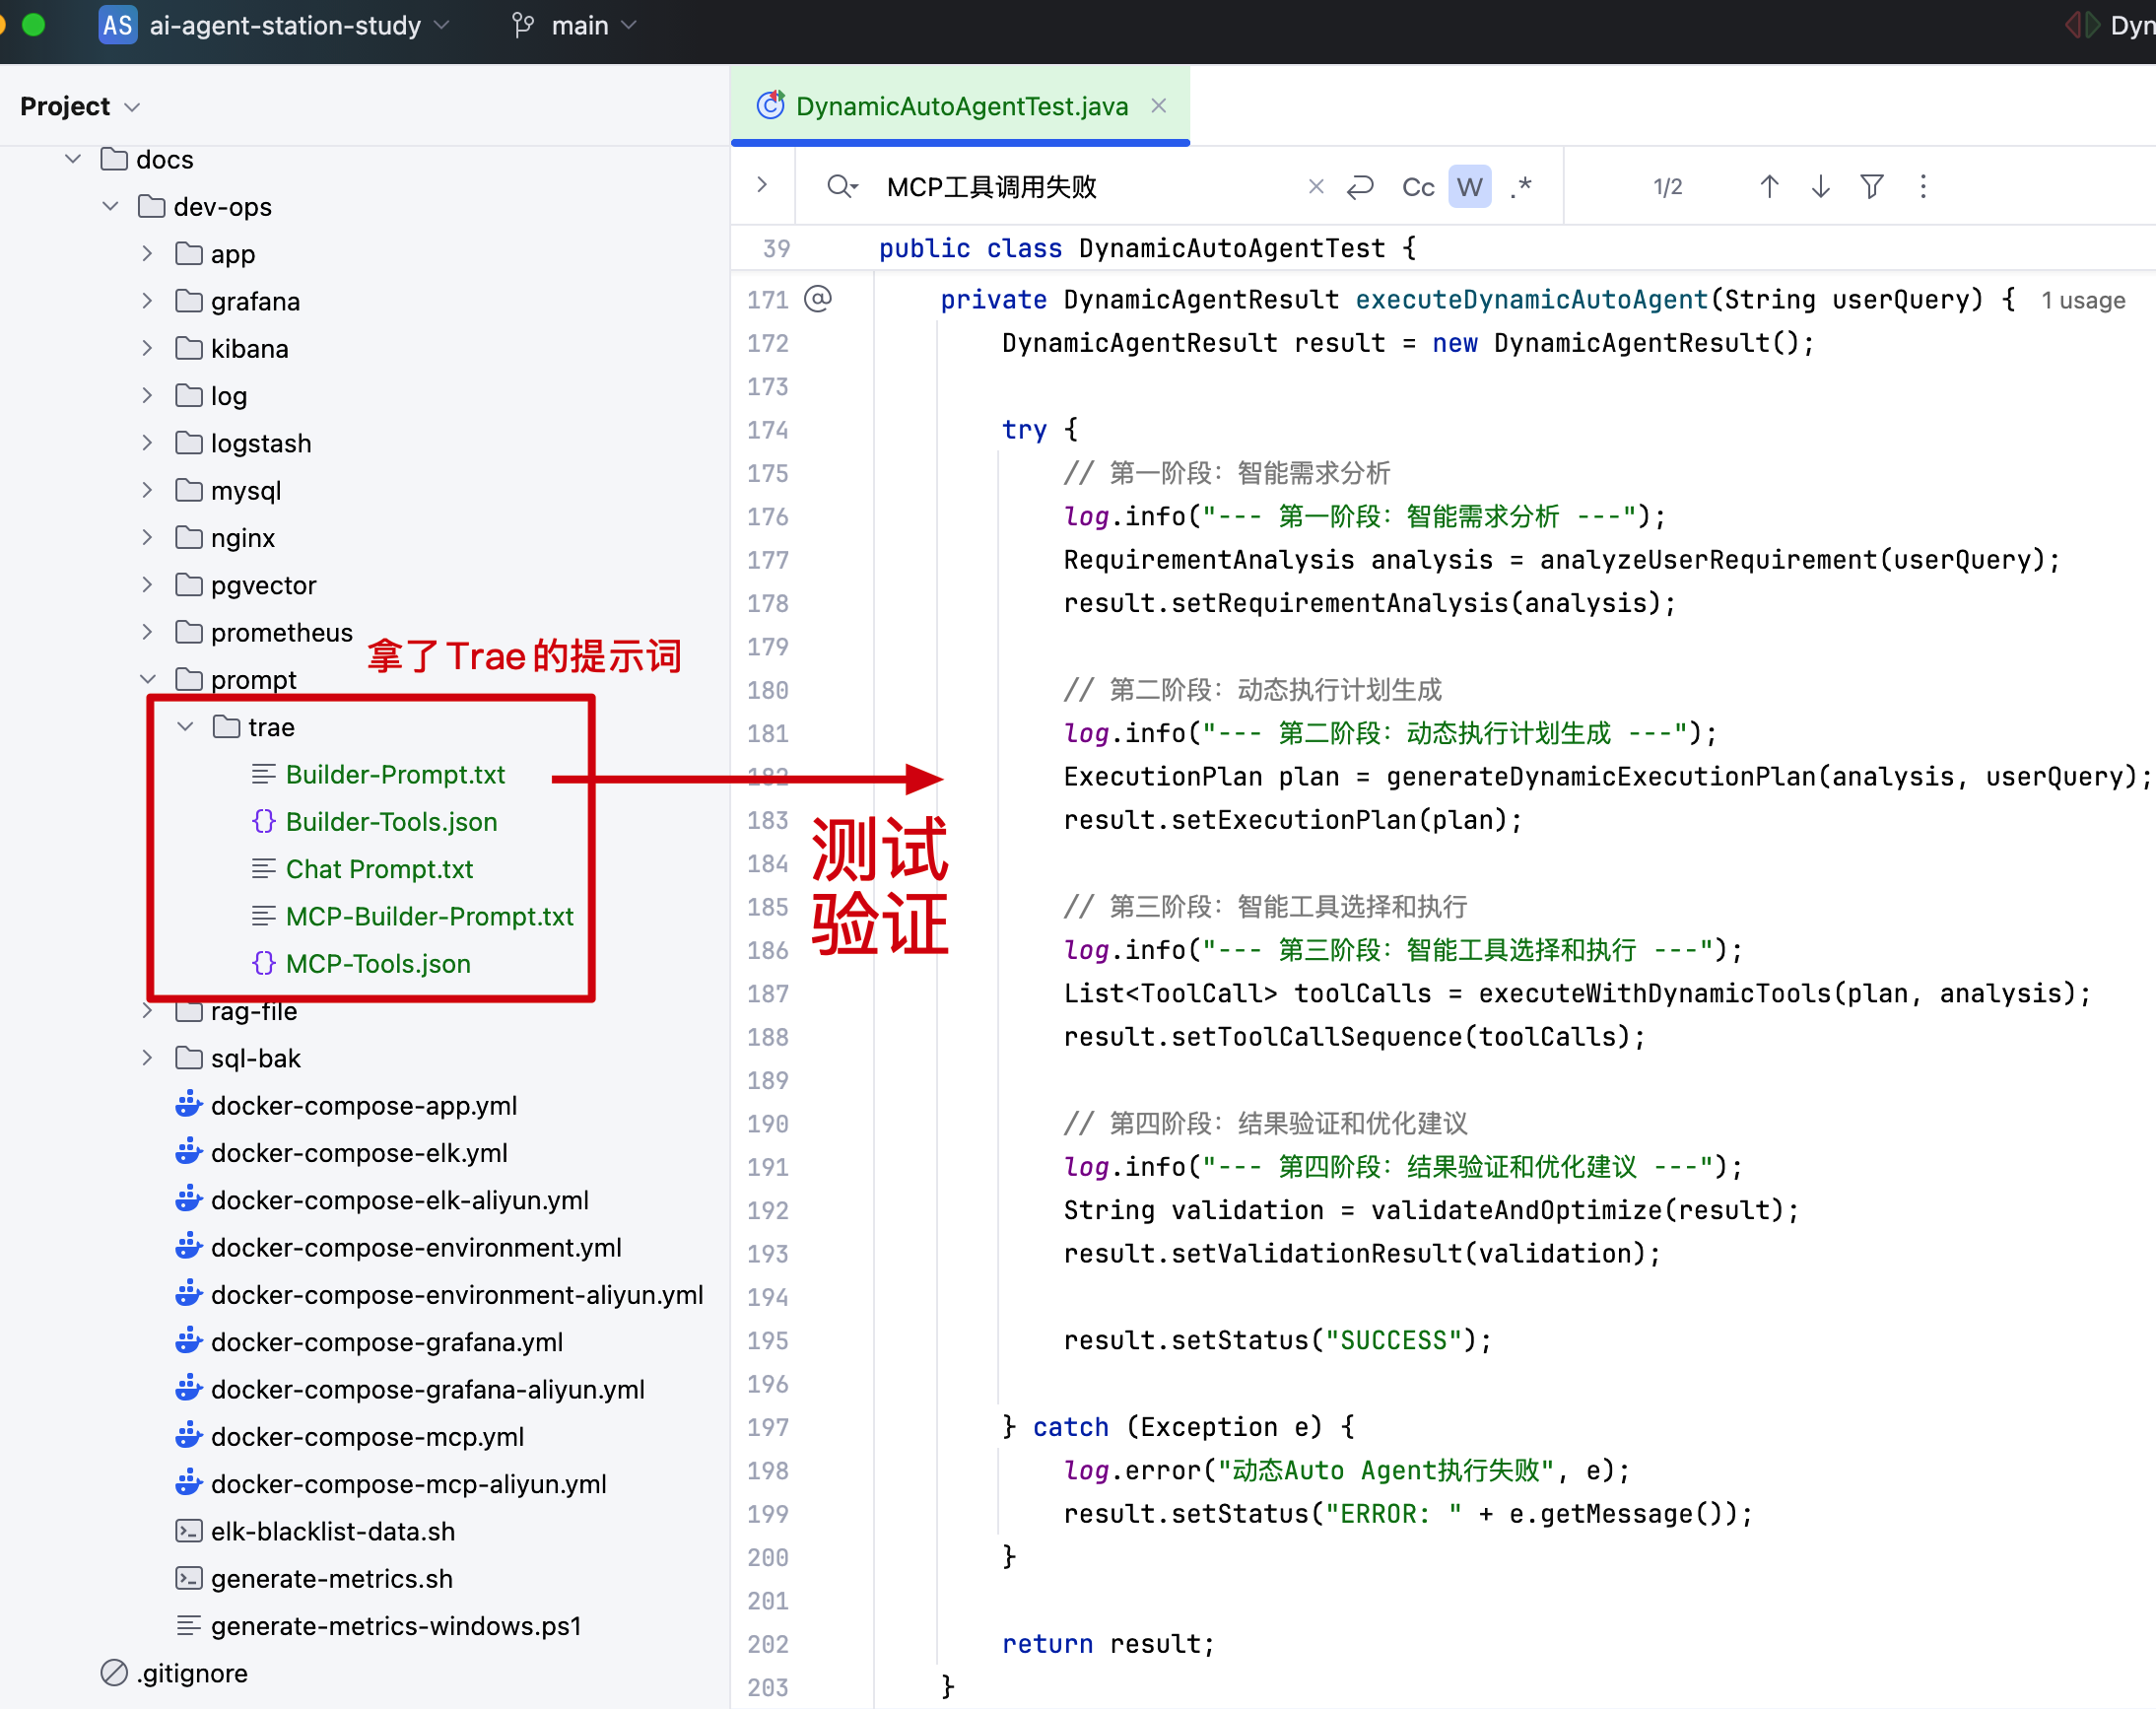The height and width of the screenshot is (1709, 2156).
Task: Click the new line icon in search
Action: coord(1360,187)
